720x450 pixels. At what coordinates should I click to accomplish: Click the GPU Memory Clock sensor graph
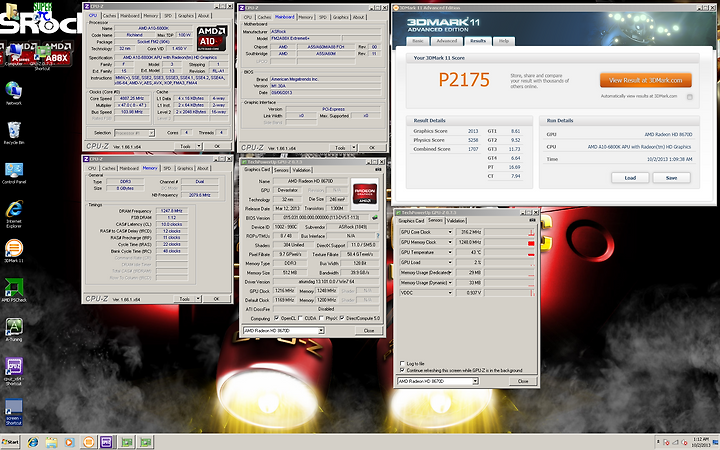pos(510,242)
